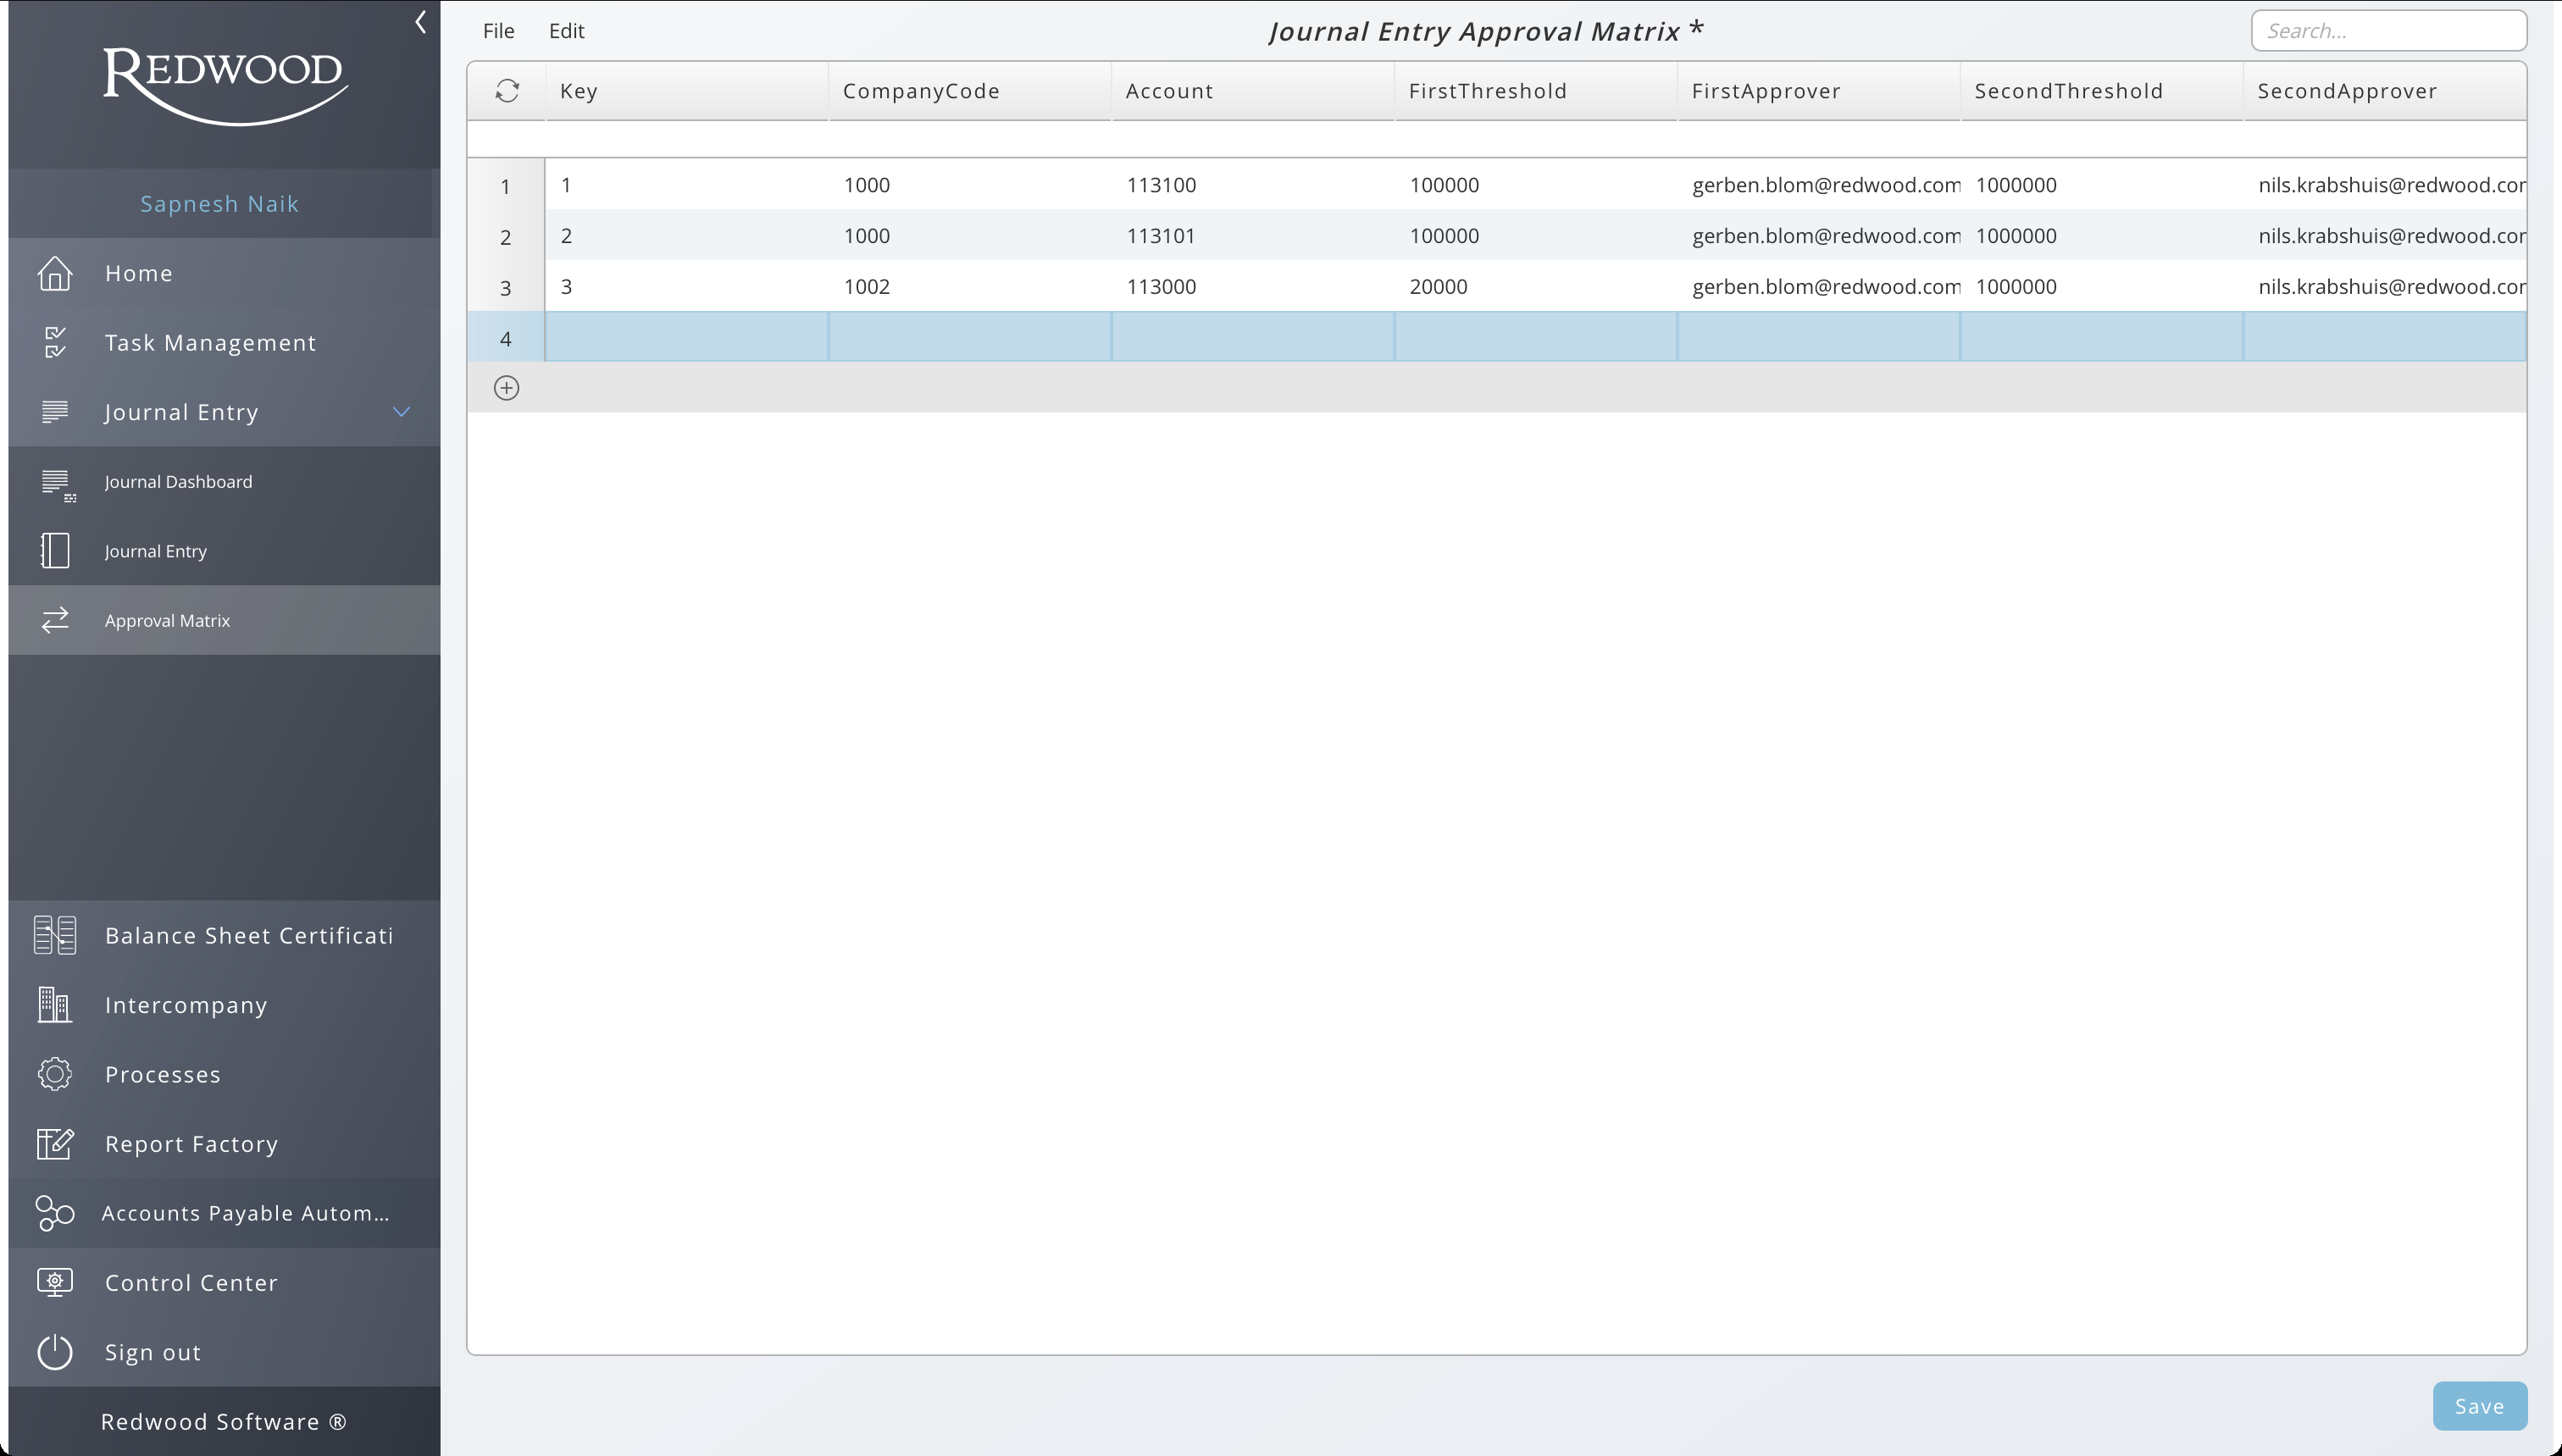Collapse the Journal Entry submenu chevron
The width and height of the screenshot is (2562, 1456).
[402, 411]
